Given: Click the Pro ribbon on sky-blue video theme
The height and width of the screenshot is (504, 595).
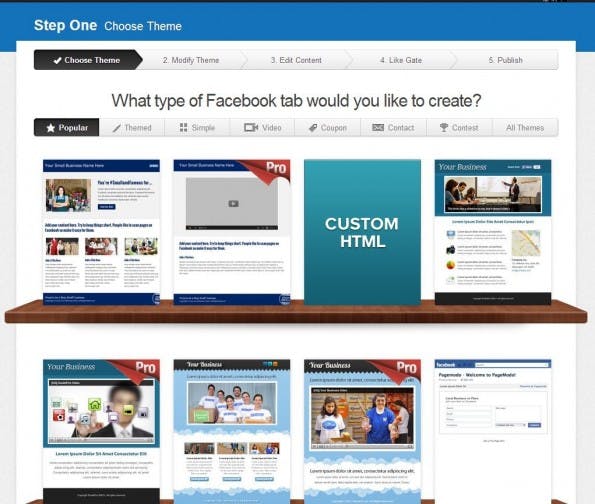Looking at the screenshot, I should pyautogui.click(x=400, y=370).
